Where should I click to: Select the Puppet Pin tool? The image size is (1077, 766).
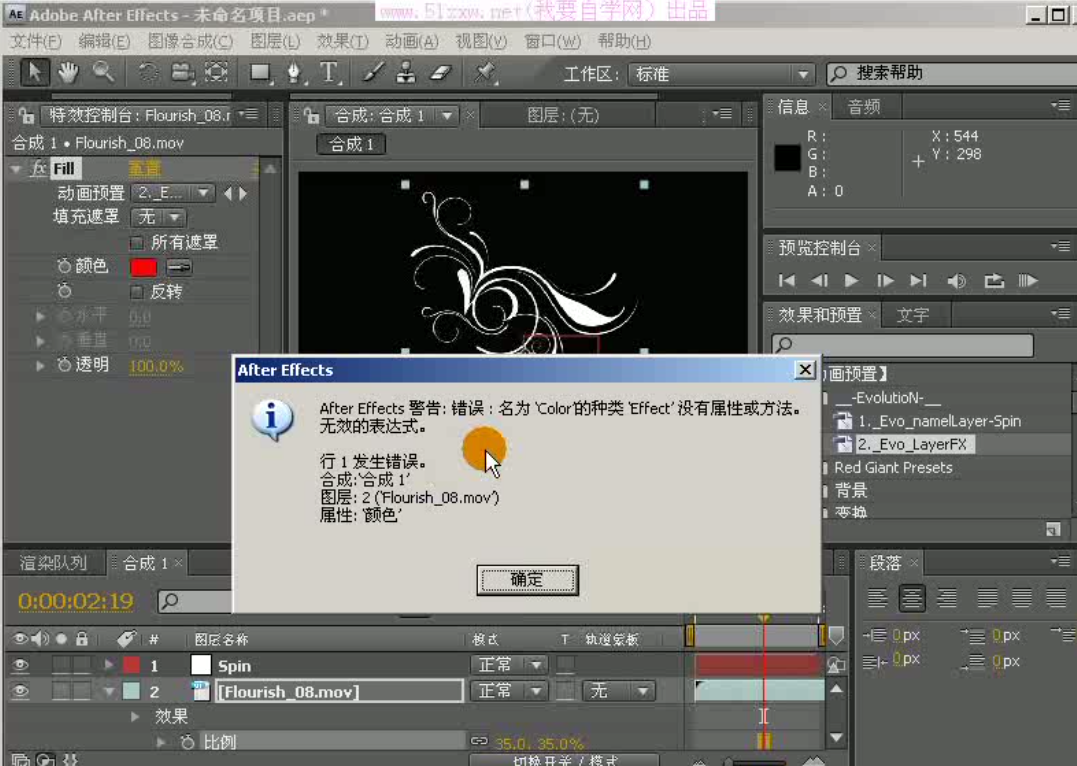point(485,72)
